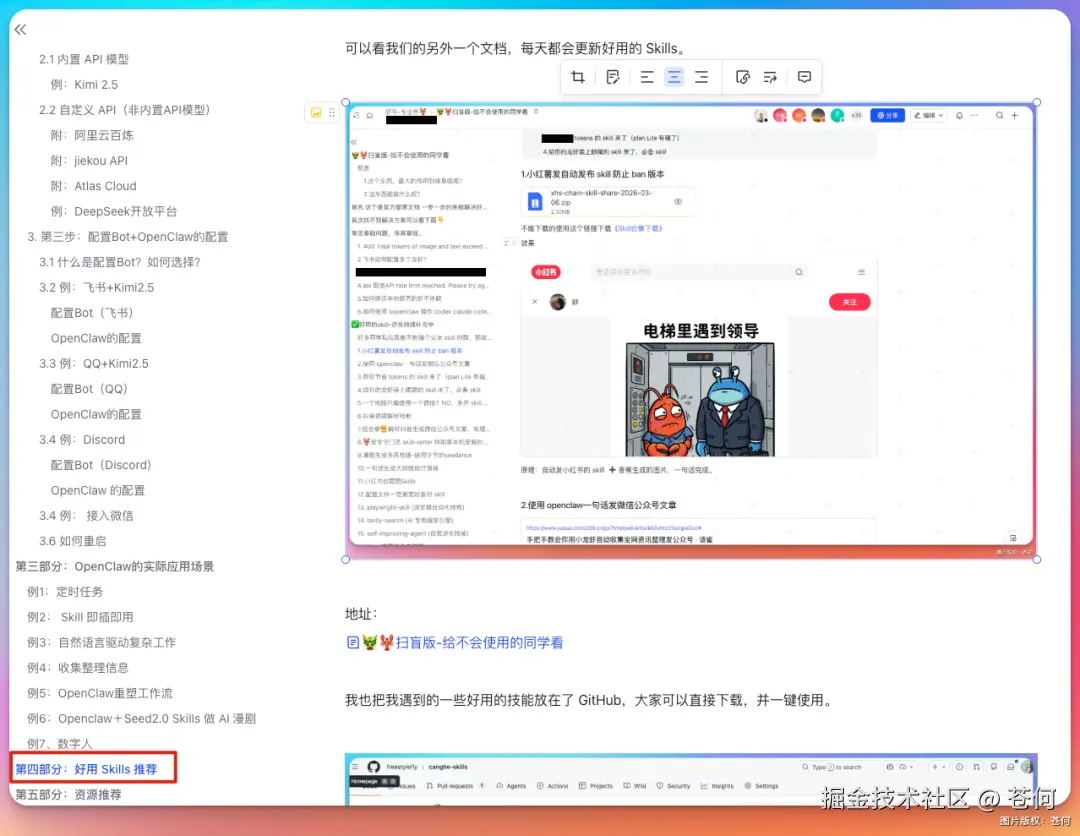The height and width of the screenshot is (836, 1080).
Task: Select the crop tool in the image toolbar
Action: (579, 76)
